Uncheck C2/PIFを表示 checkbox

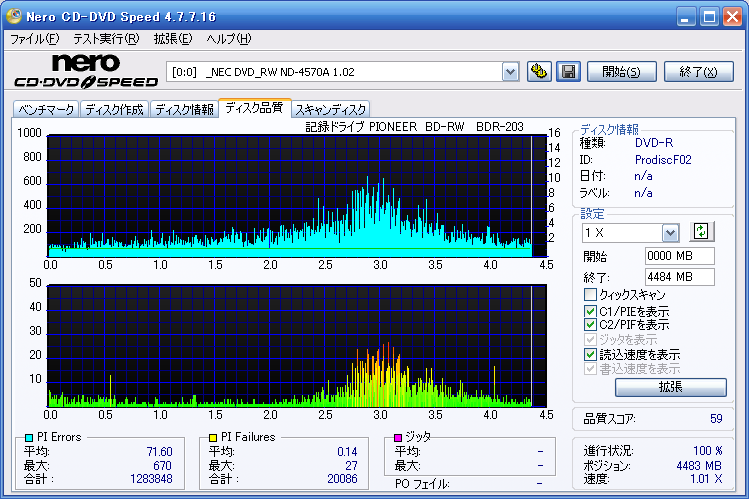click(x=590, y=325)
